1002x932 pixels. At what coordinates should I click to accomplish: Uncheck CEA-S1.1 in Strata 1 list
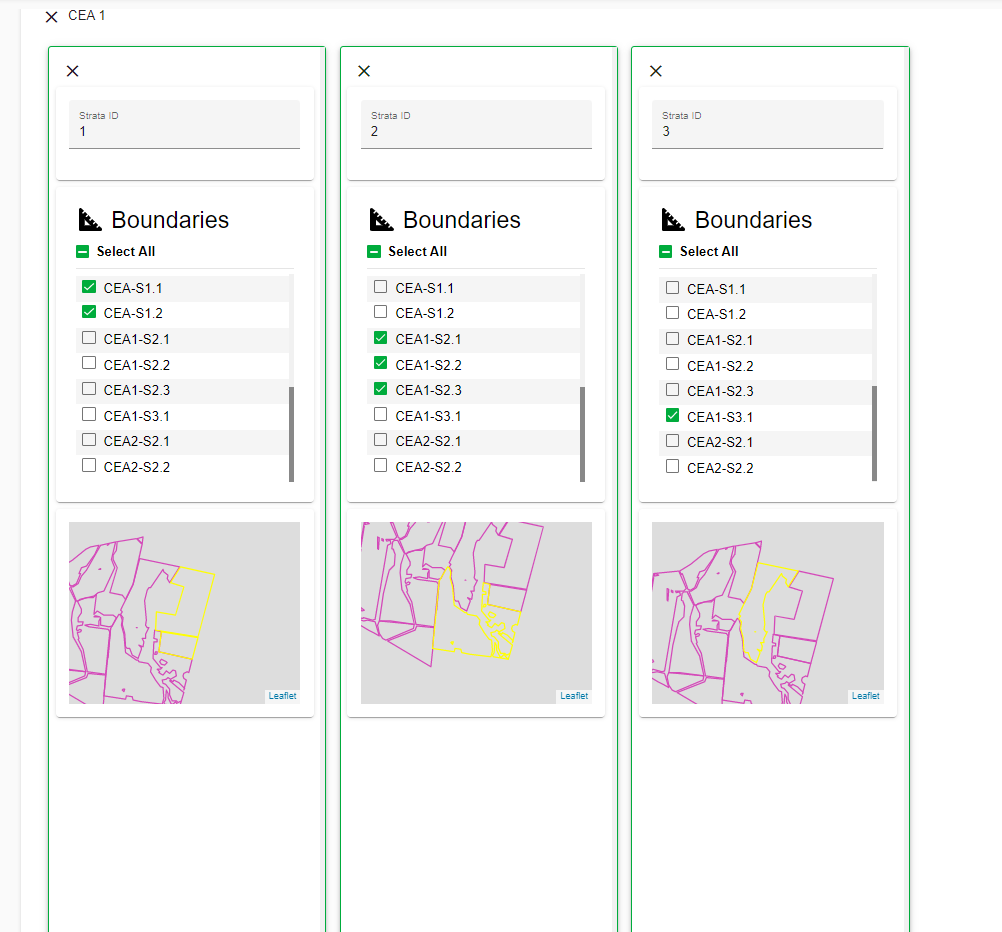[x=89, y=288]
